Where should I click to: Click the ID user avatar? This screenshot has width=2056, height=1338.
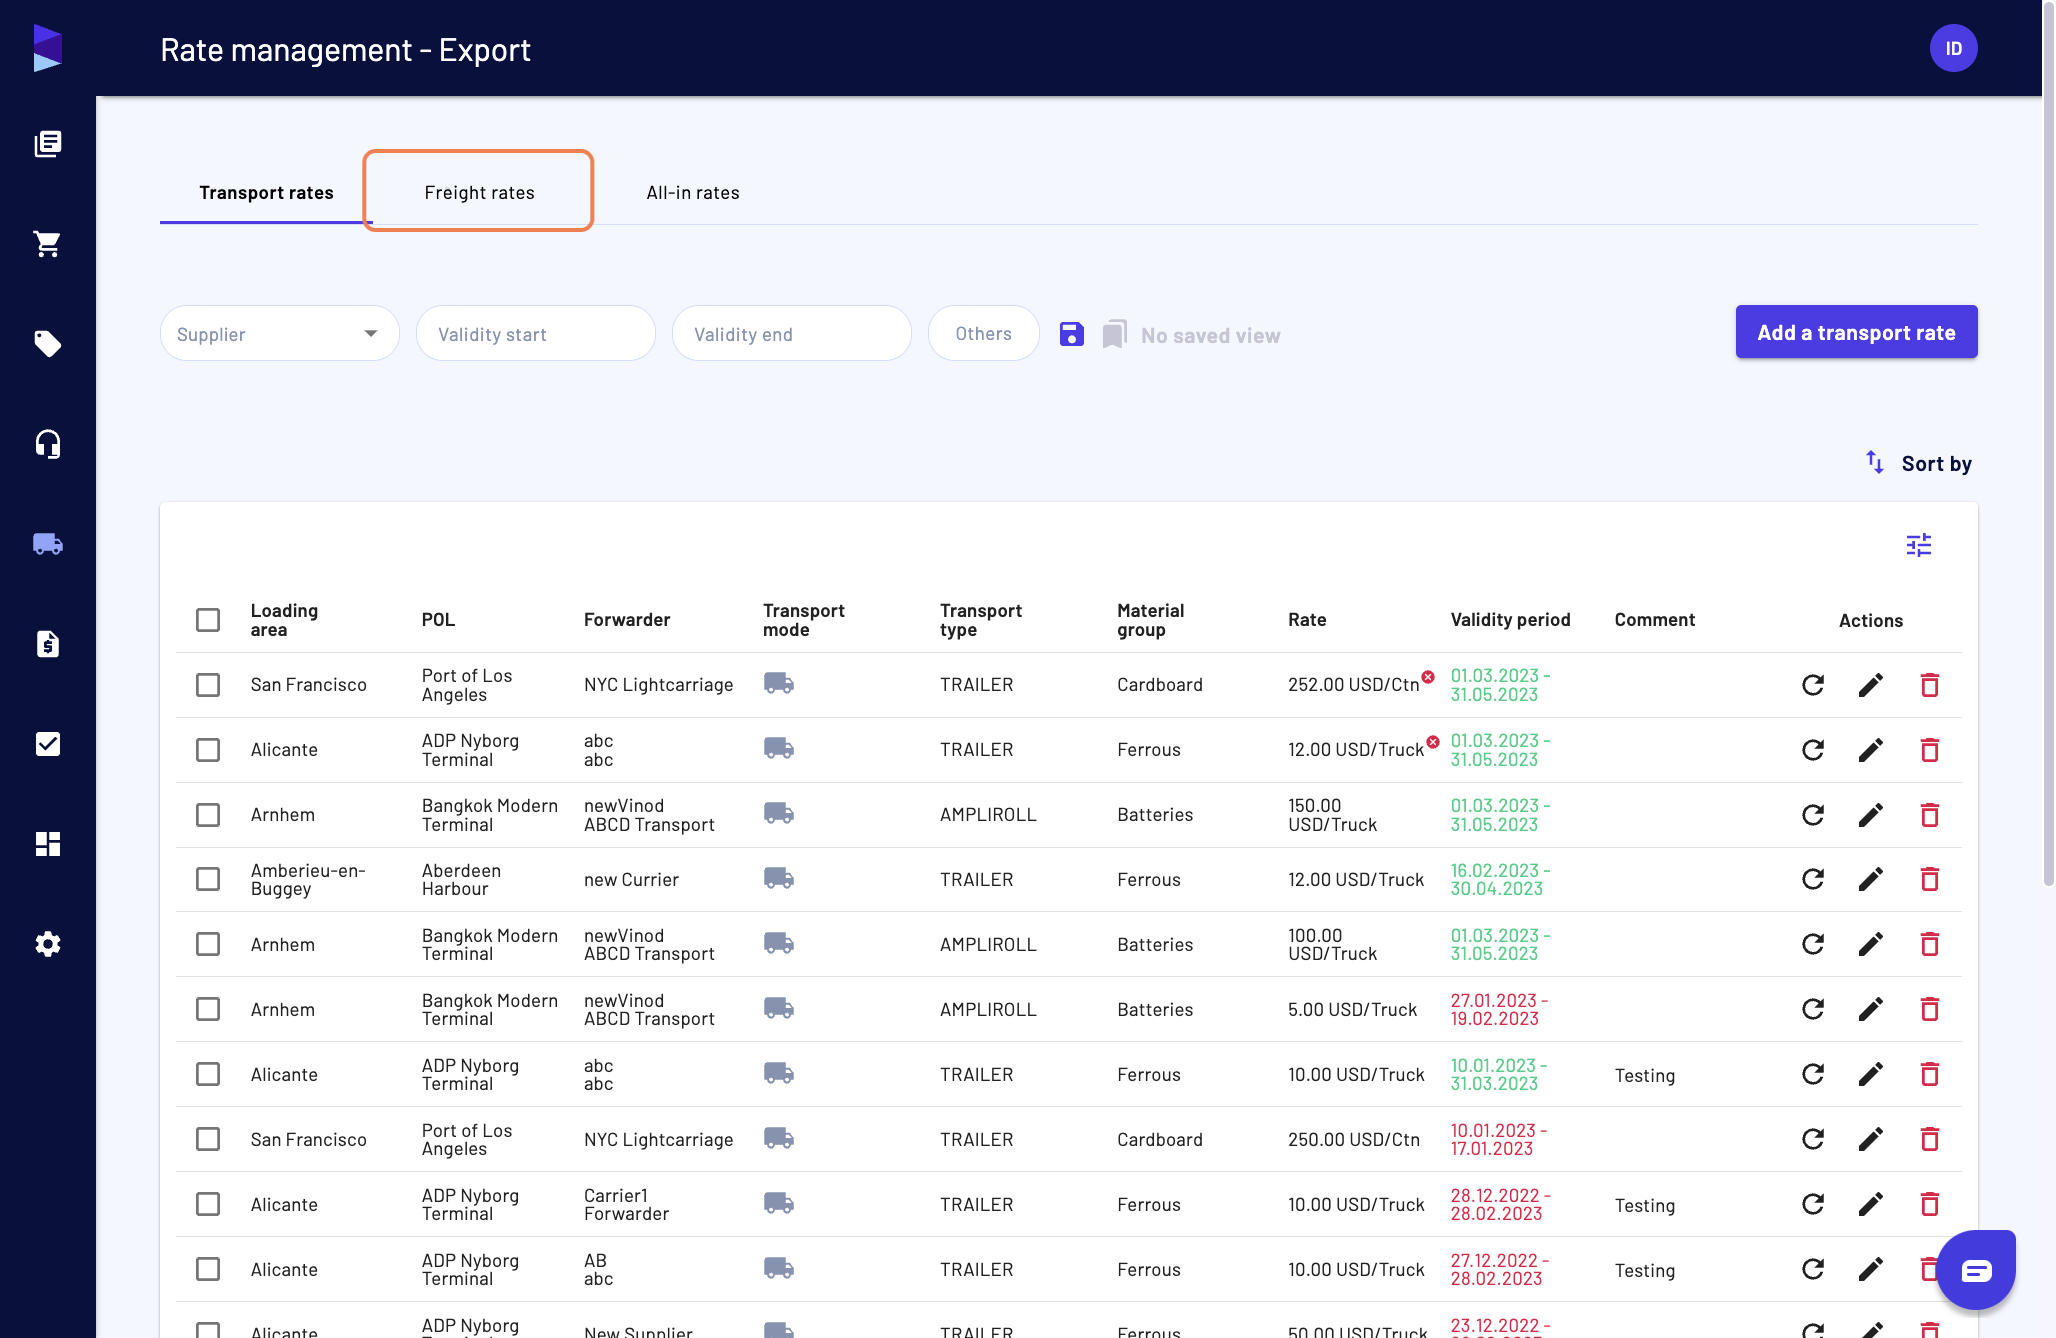point(1953,48)
